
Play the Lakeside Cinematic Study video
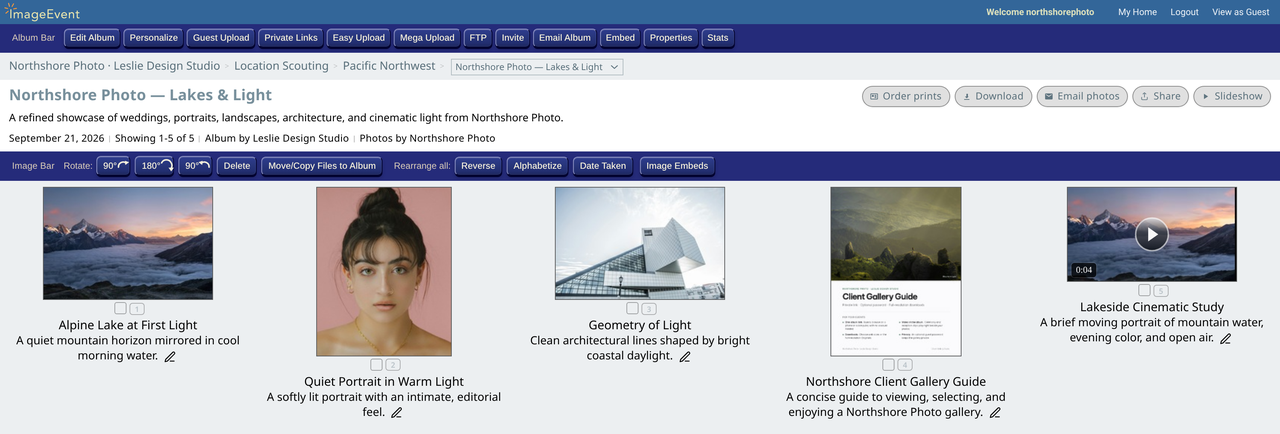[x=1152, y=234]
